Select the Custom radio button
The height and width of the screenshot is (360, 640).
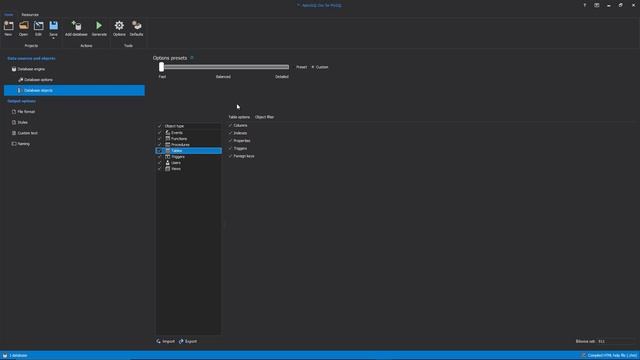coord(320,67)
